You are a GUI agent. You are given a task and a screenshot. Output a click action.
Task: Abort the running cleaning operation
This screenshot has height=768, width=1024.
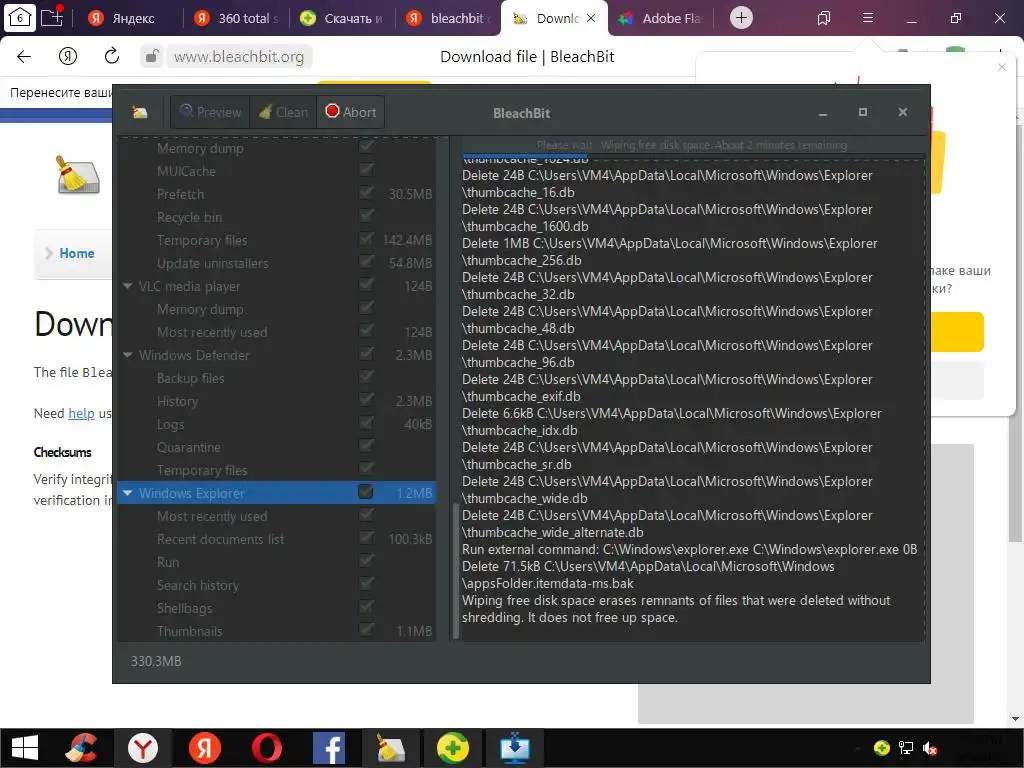tap(351, 112)
